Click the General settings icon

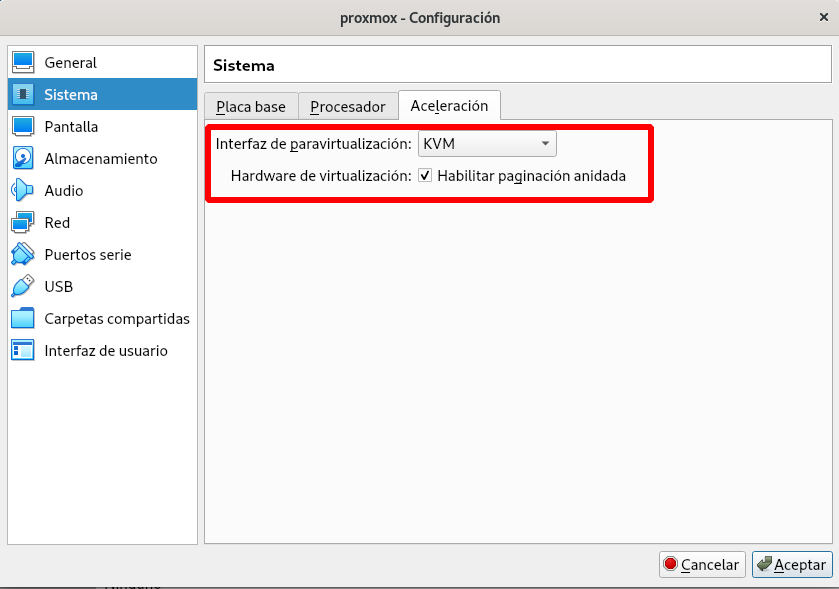pos(23,63)
